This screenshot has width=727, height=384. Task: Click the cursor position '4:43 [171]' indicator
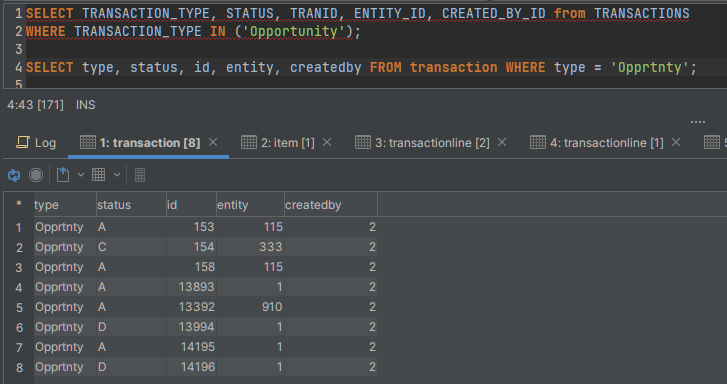click(35, 105)
